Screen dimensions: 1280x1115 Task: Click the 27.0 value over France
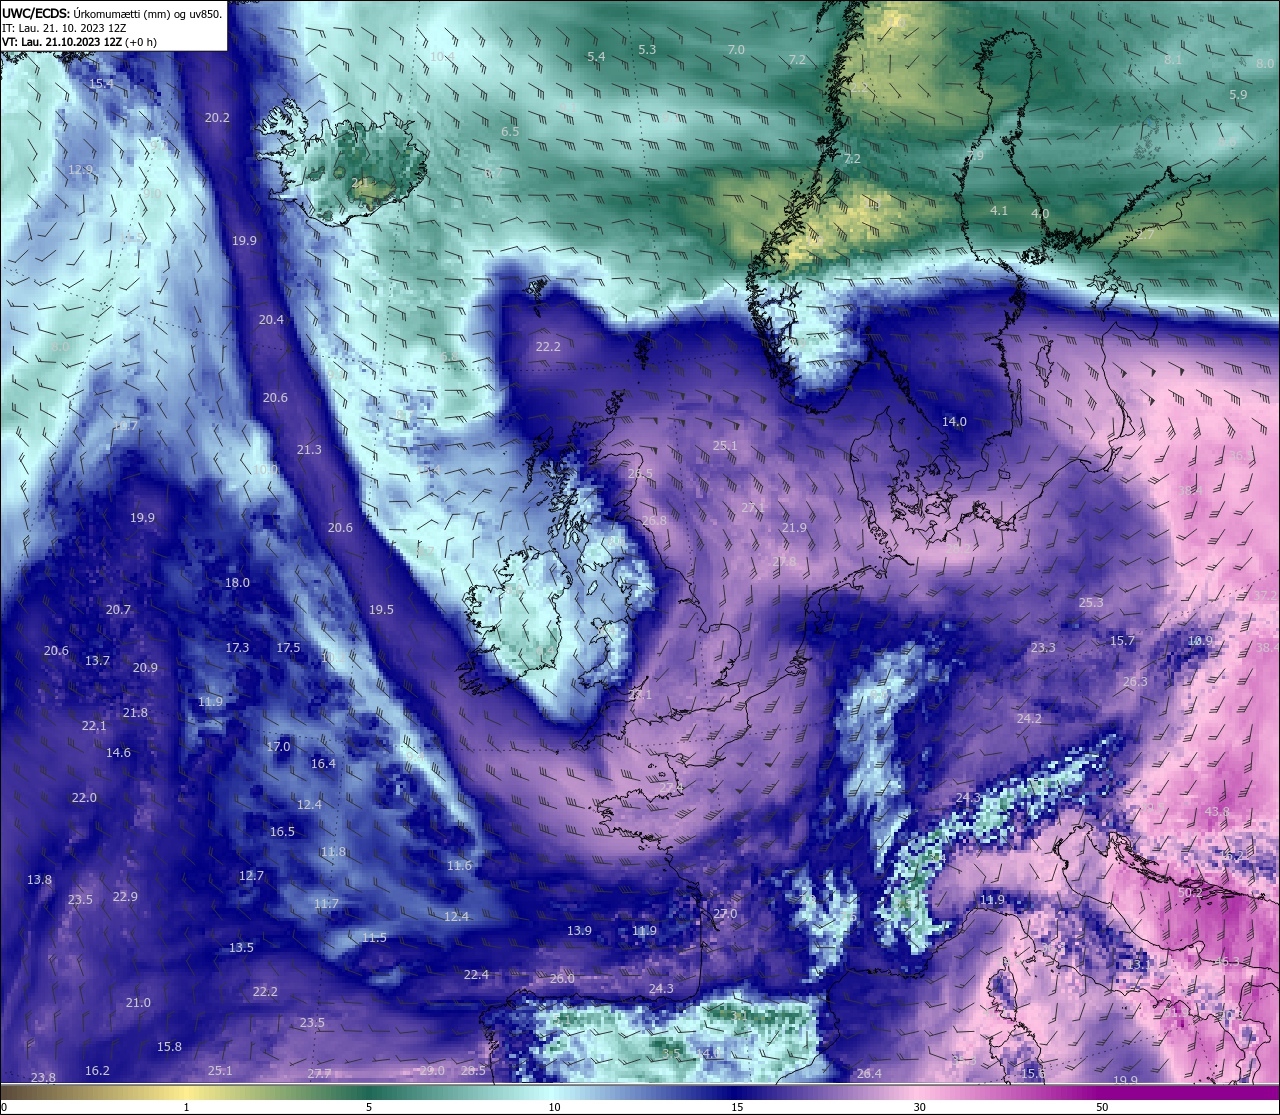[x=725, y=914]
